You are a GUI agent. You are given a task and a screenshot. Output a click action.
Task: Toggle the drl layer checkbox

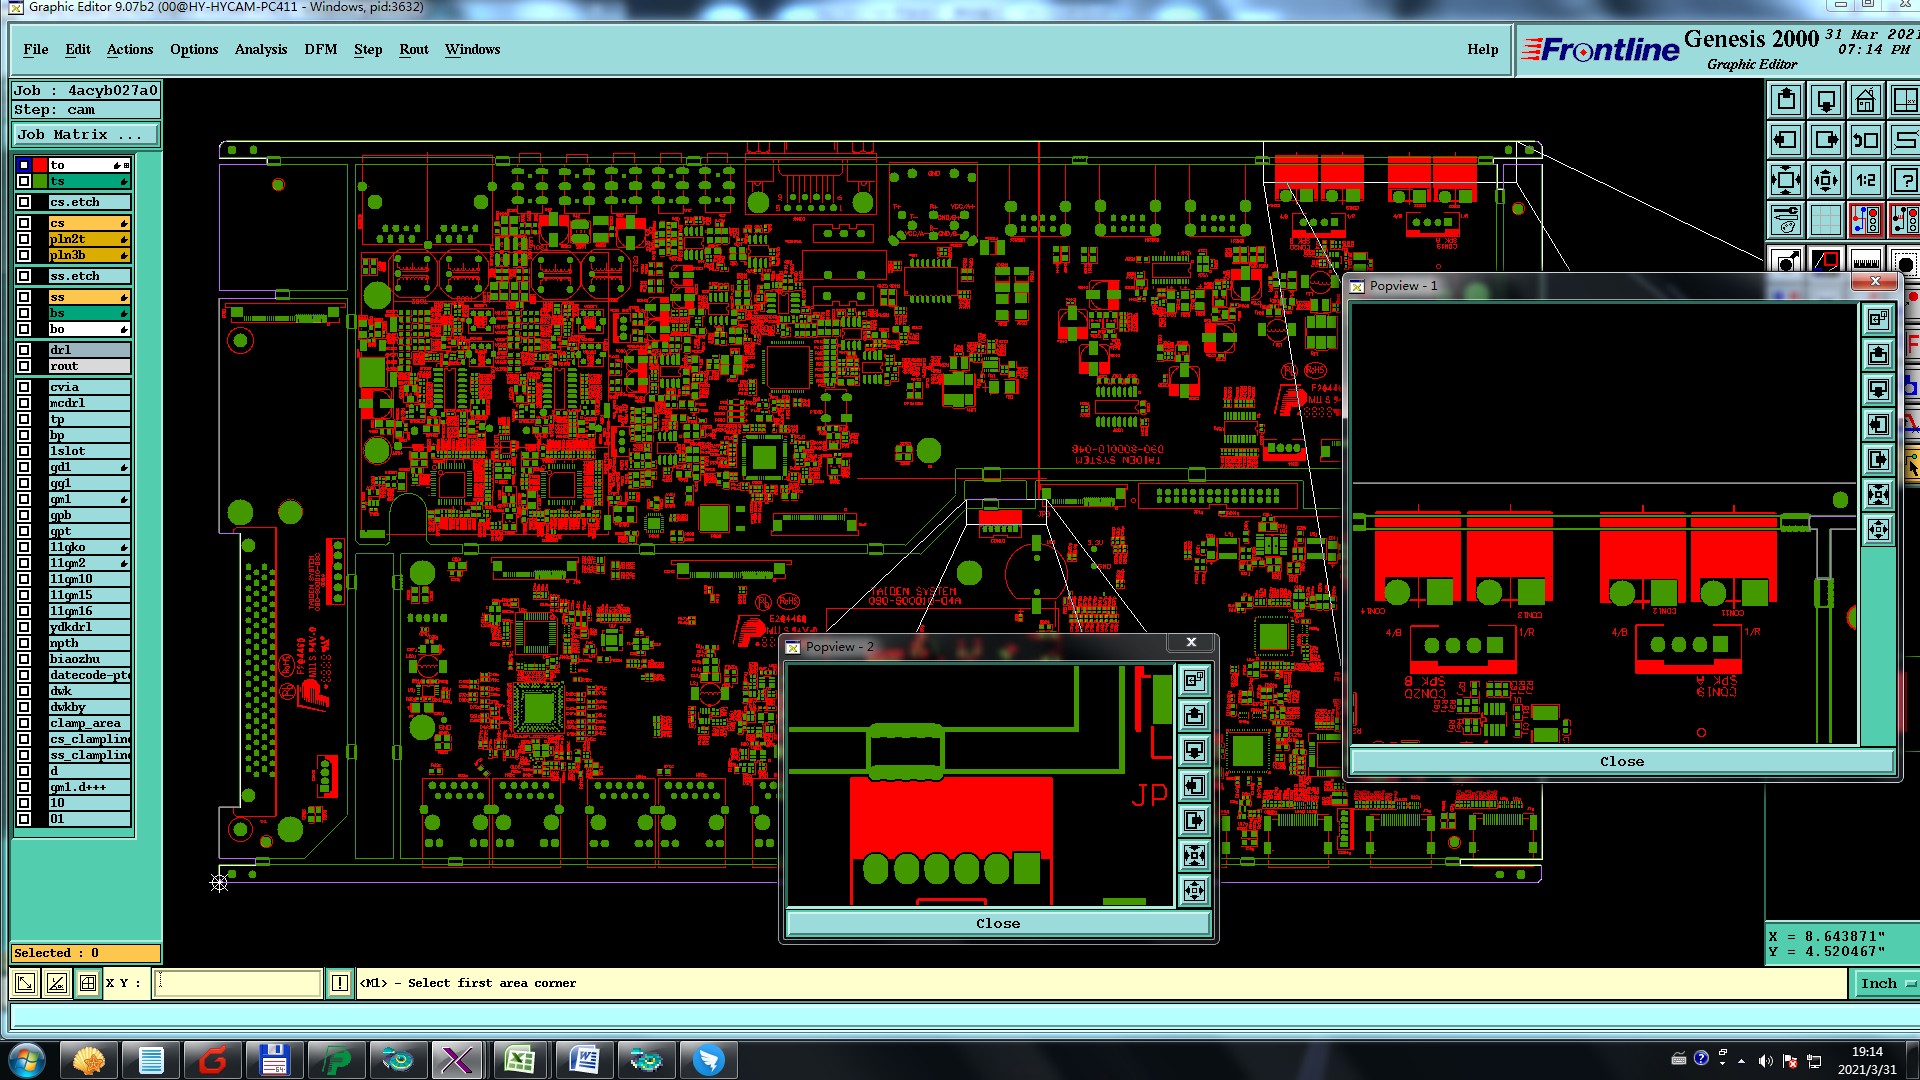[24, 350]
